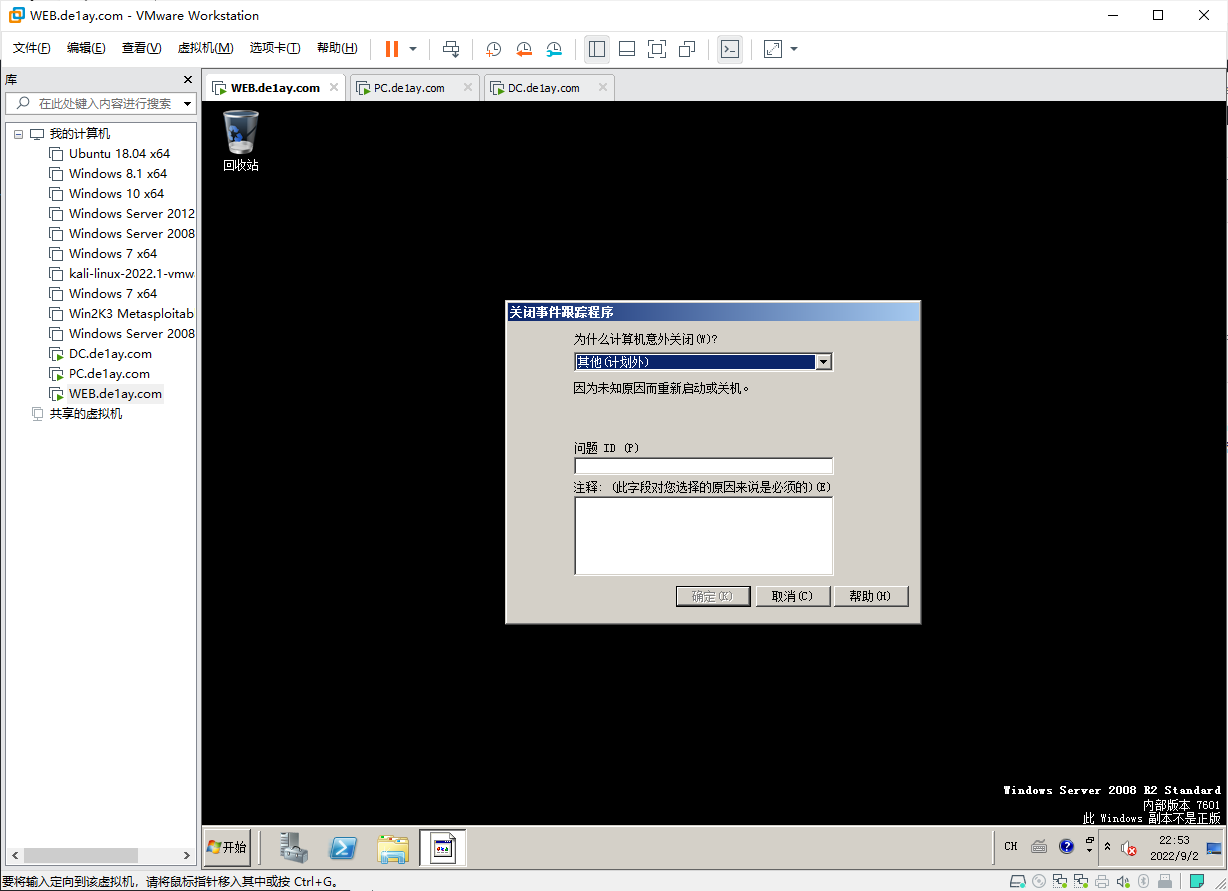Click the 确定(K) button in the dialog
This screenshot has width=1228, height=891.
click(x=713, y=596)
